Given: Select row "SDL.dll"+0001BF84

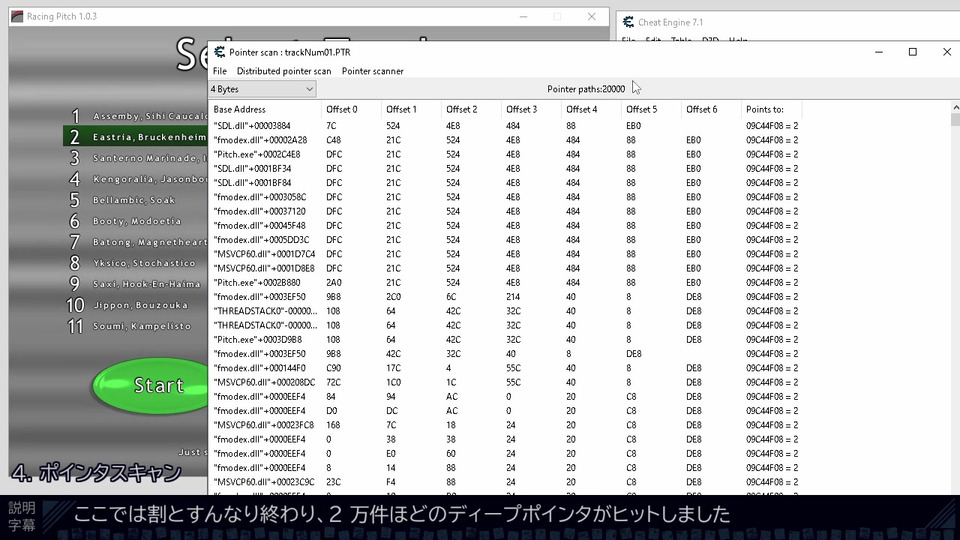Looking at the screenshot, I should (506, 183).
